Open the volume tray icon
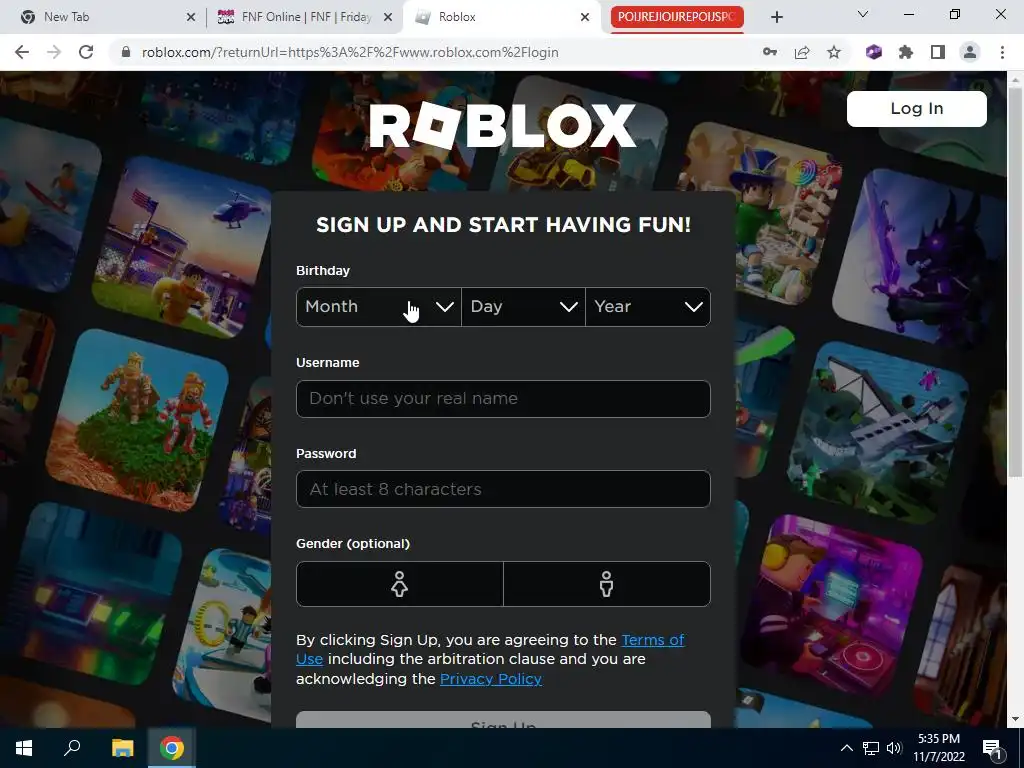Viewport: 1024px width, 768px height. (x=894, y=748)
